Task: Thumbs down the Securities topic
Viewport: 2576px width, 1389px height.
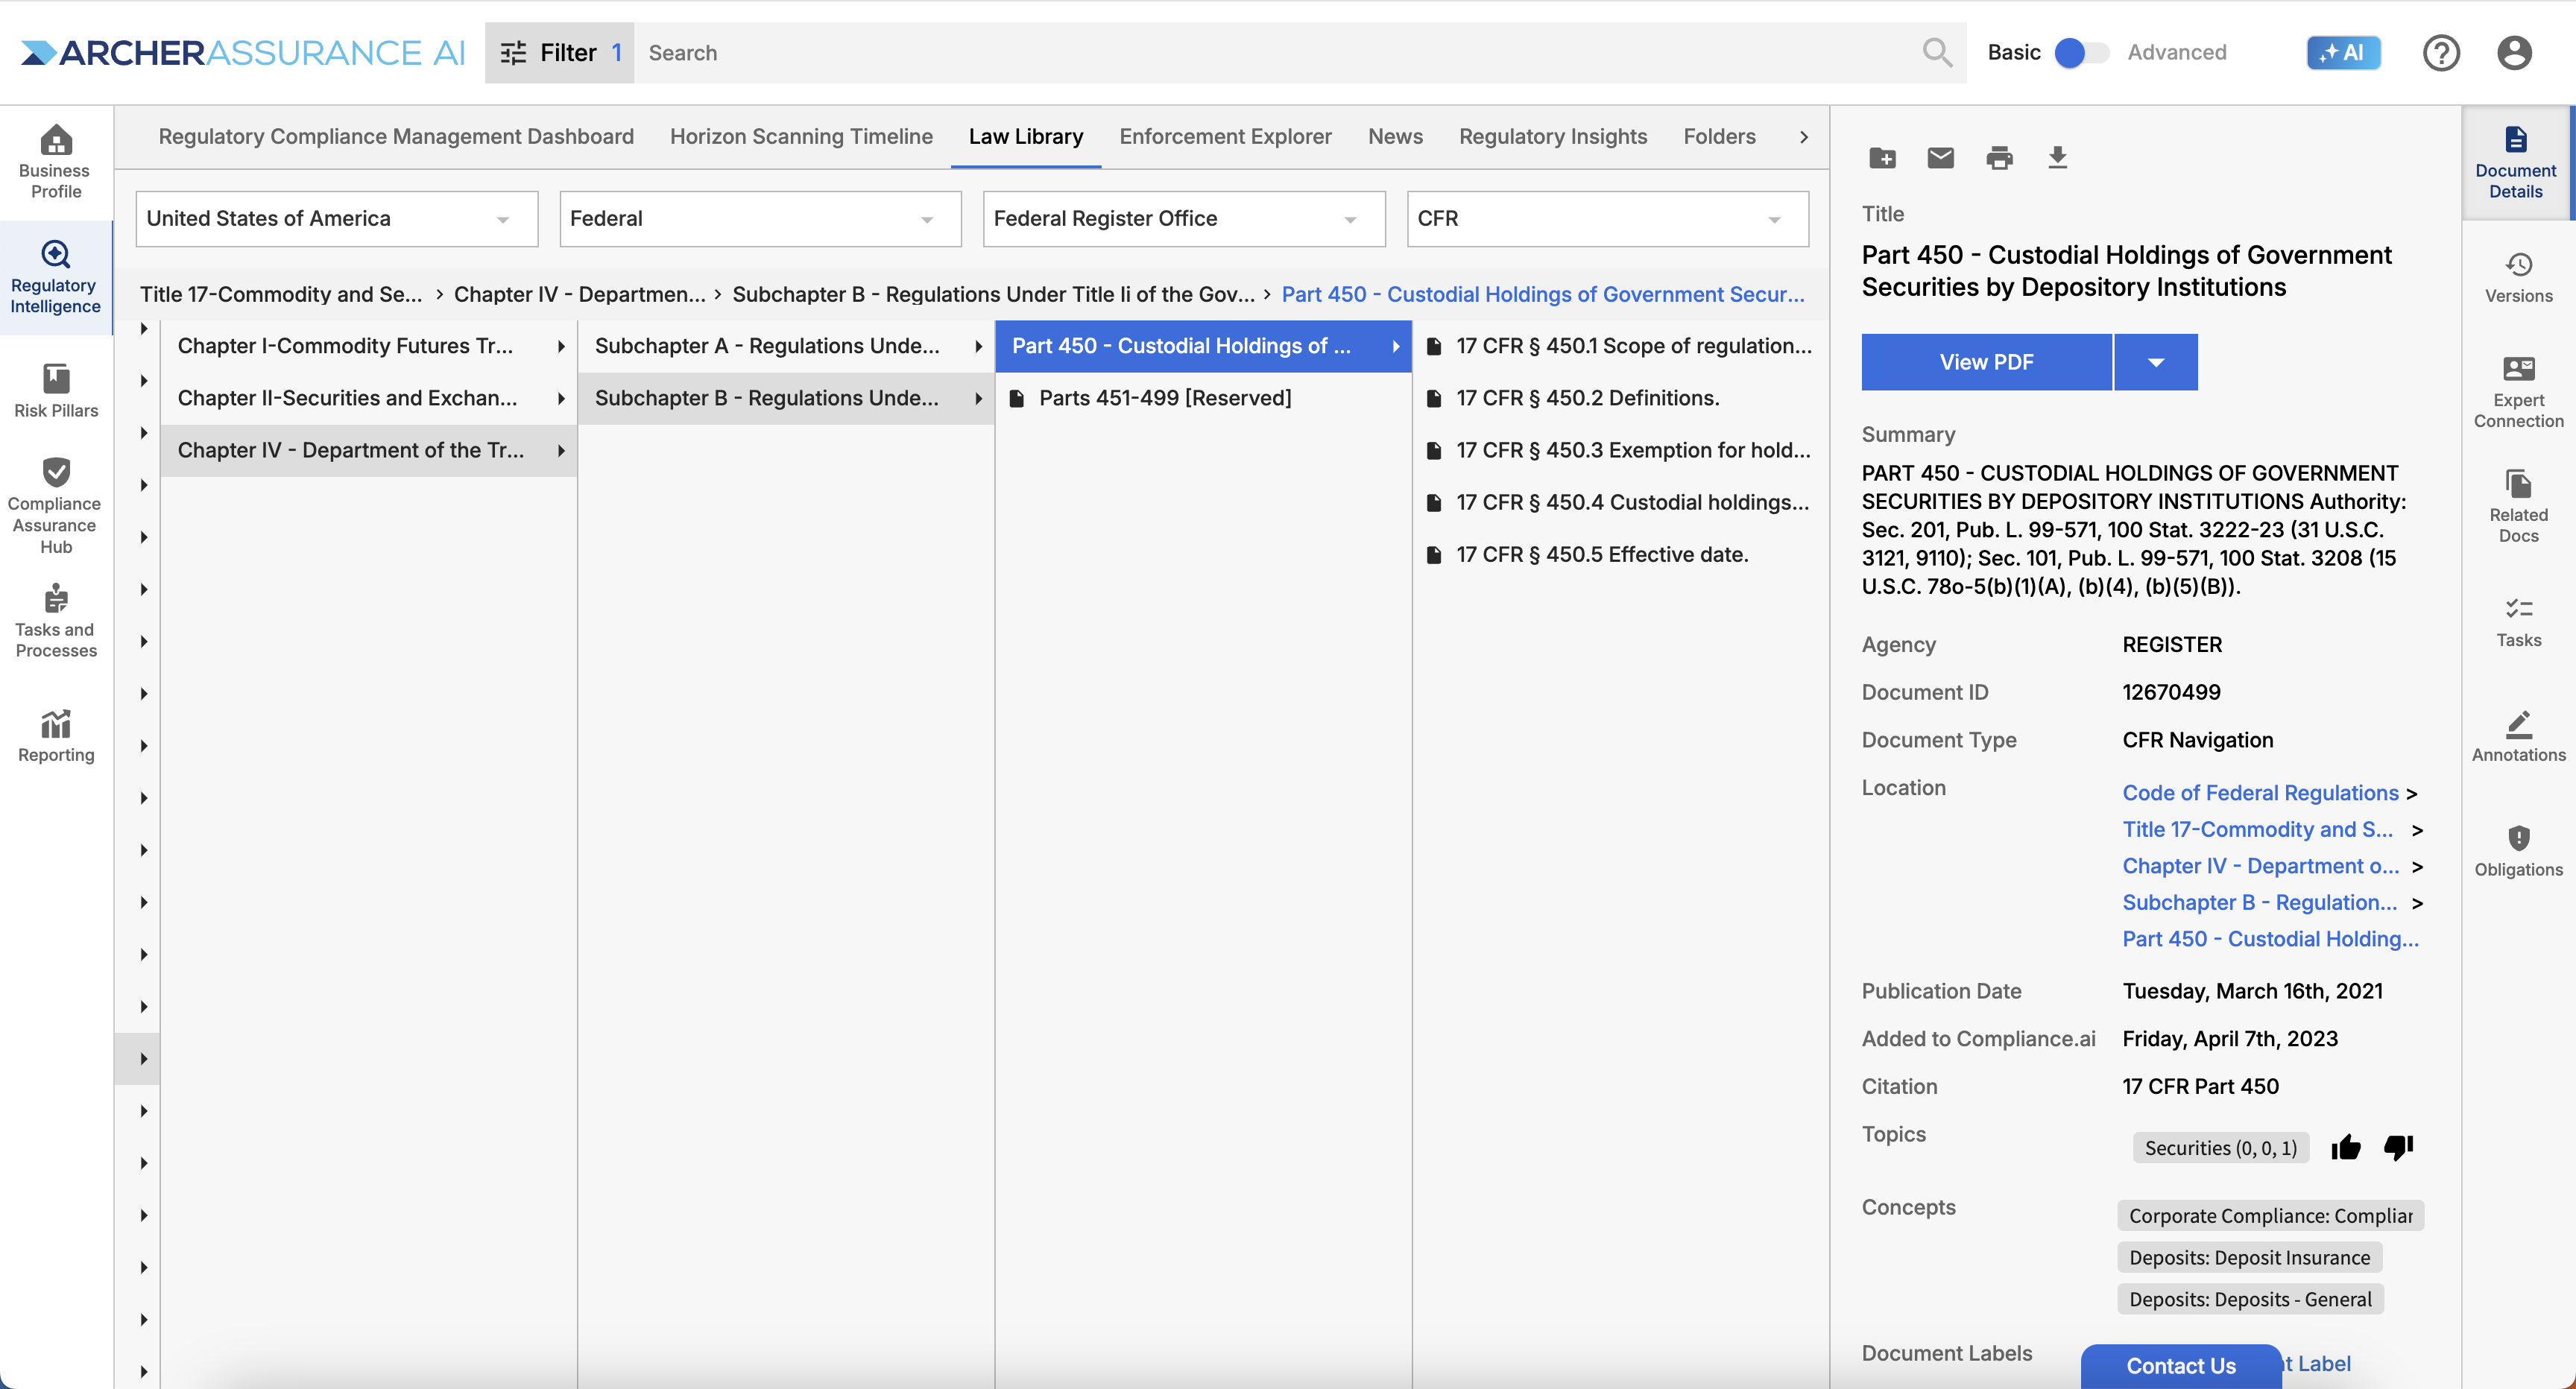Action: (2398, 1147)
